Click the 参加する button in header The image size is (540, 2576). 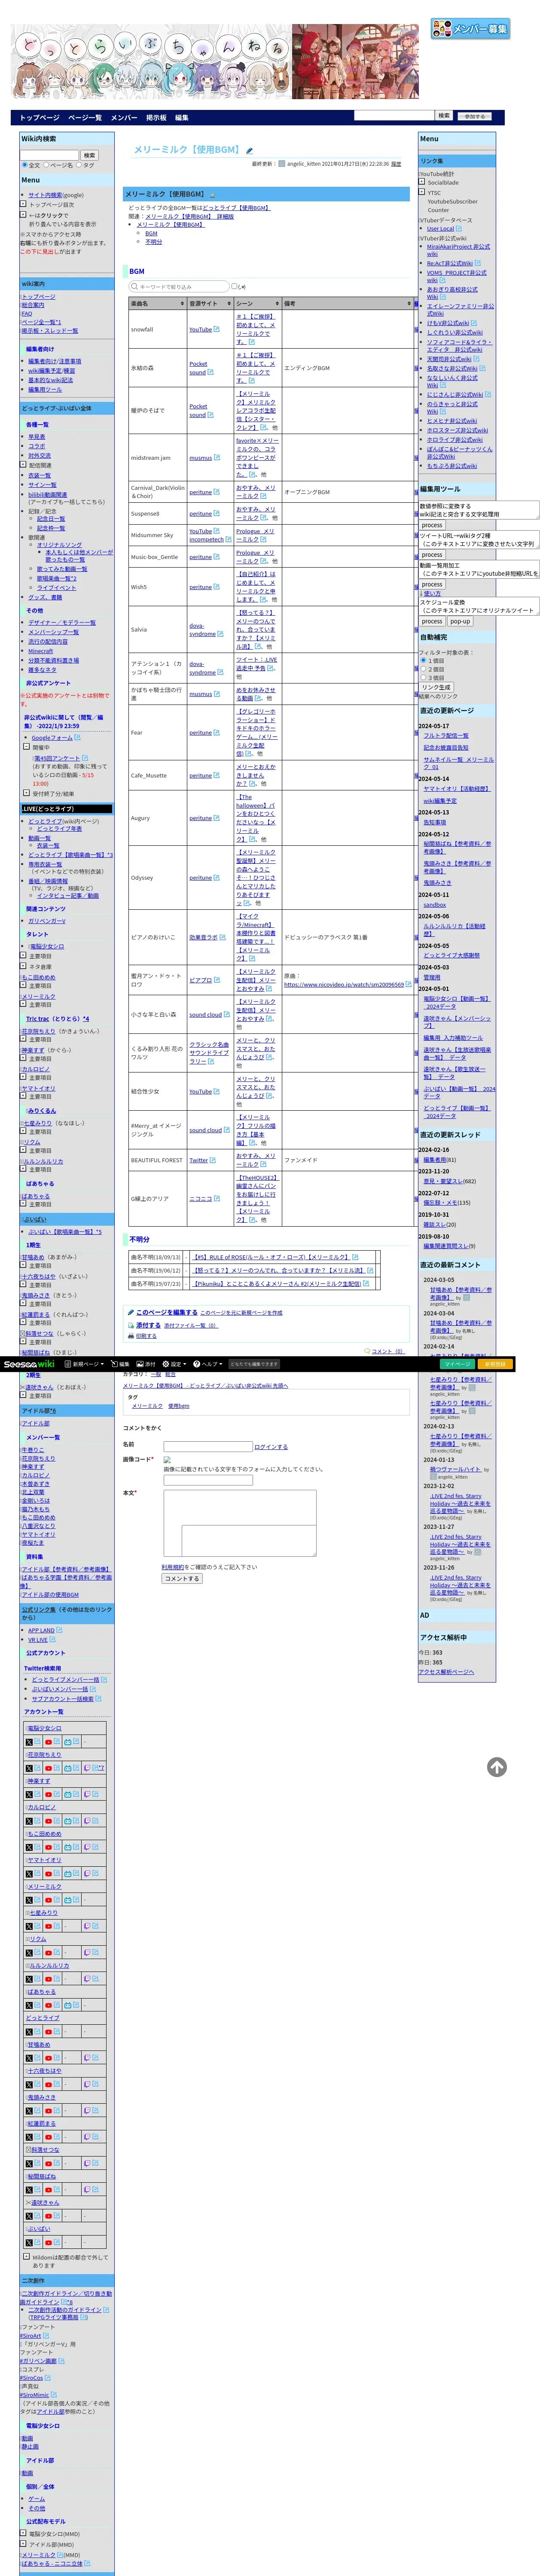tap(475, 116)
